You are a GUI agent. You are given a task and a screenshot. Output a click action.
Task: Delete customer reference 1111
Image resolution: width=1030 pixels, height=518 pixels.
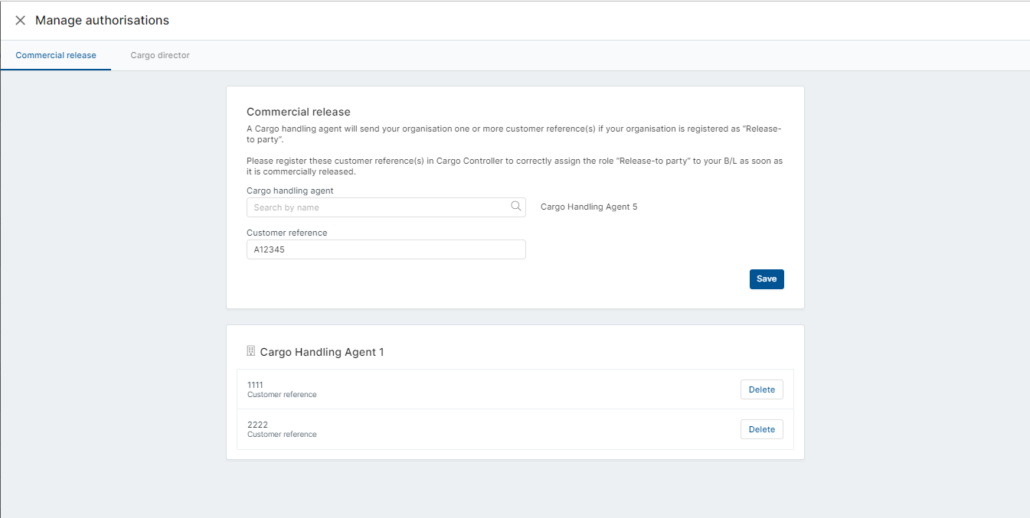coord(762,389)
